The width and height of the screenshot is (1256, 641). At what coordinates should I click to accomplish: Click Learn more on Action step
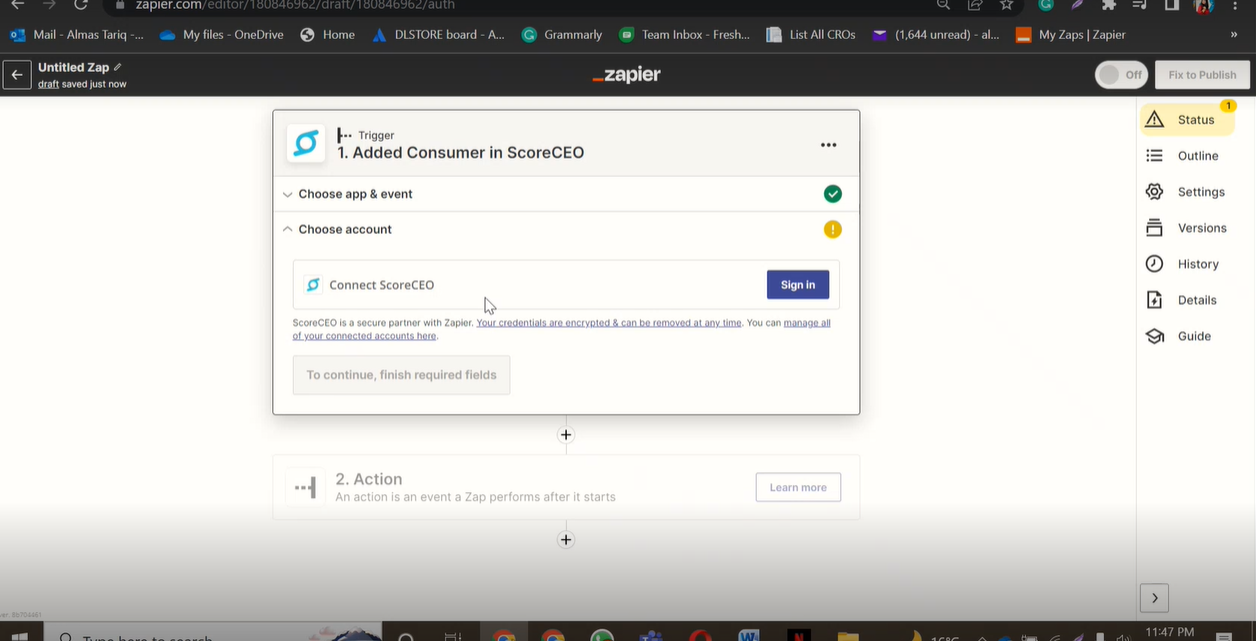[x=798, y=487]
